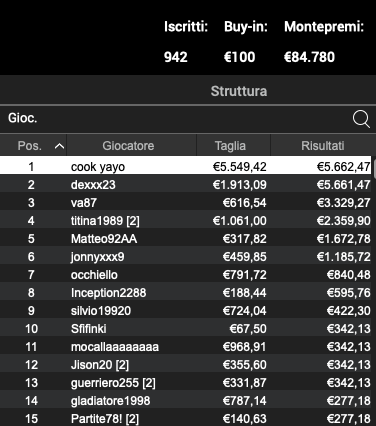Toggle the Pos. sort arrow
This screenshot has height=426, width=376.
click(59, 146)
